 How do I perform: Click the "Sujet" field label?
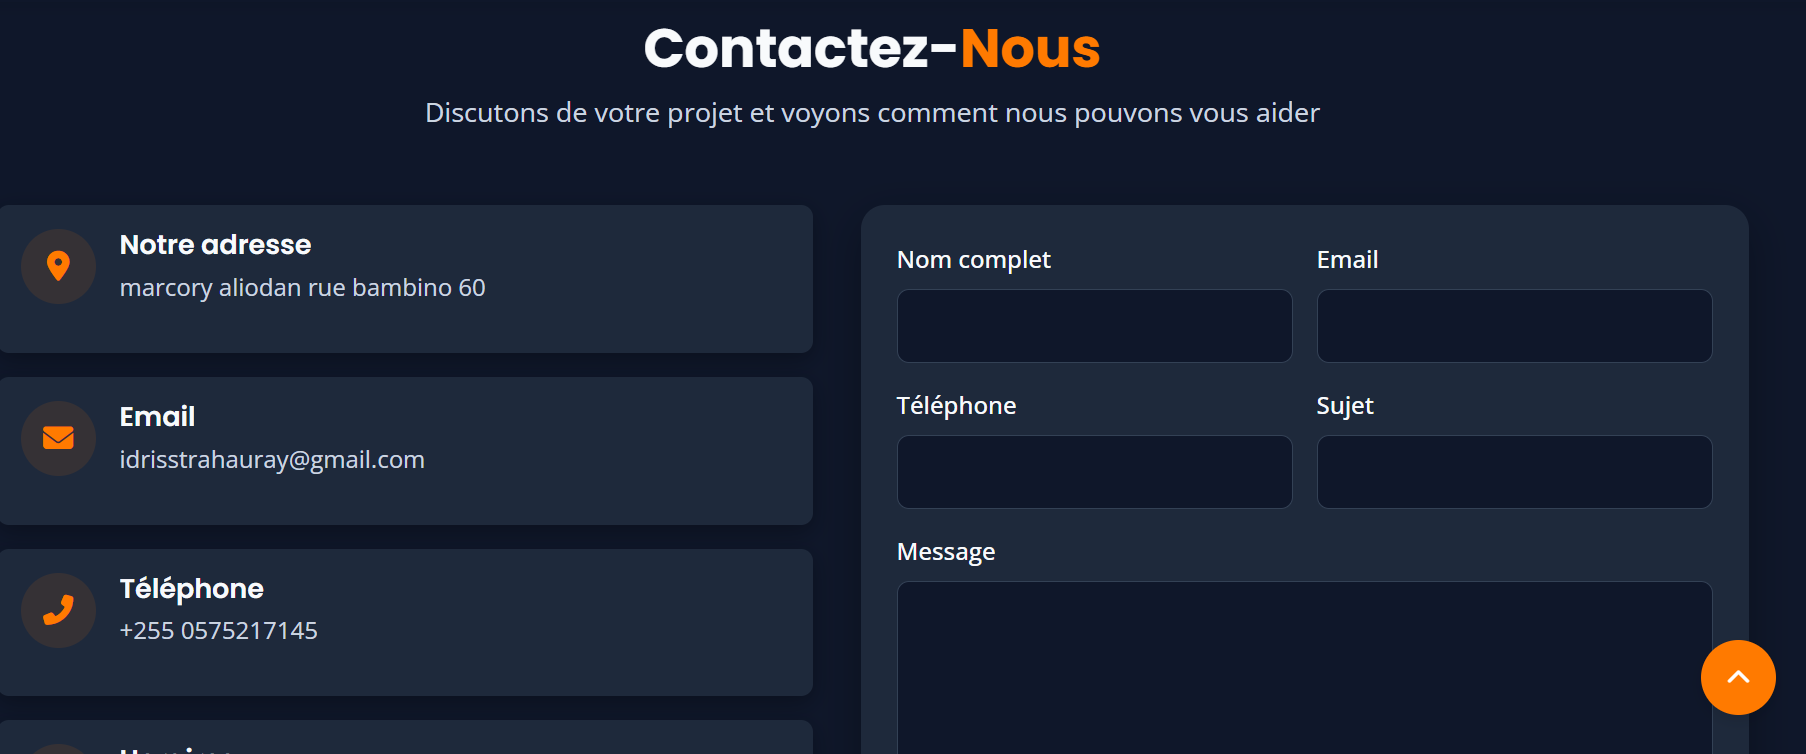(1344, 406)
